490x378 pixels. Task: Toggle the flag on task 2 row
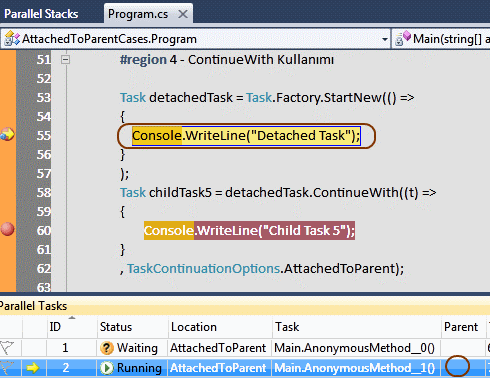pos(7,368)
